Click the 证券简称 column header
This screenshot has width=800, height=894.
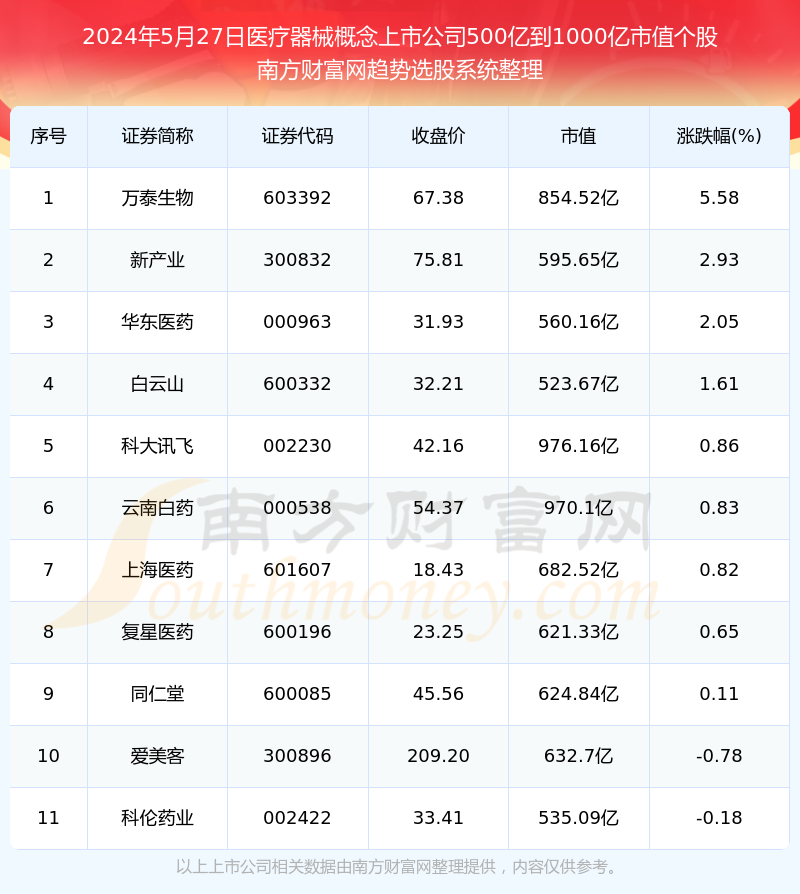coord(157,136)
